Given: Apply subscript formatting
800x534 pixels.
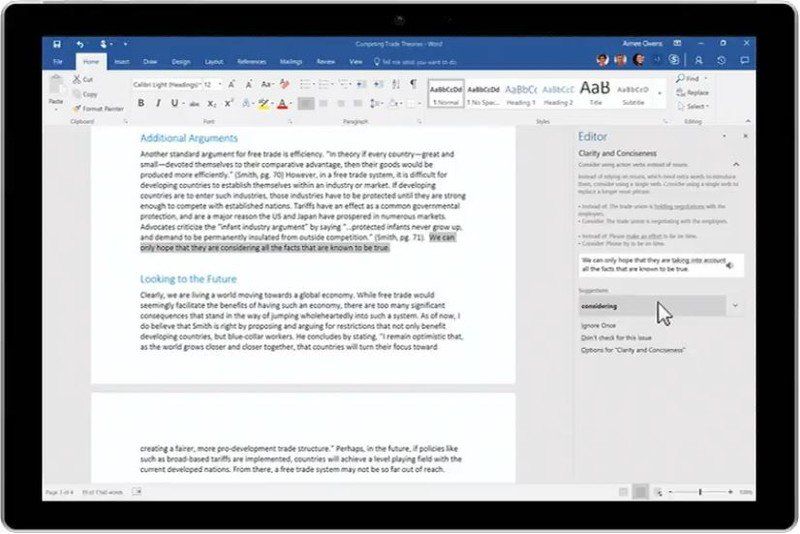Looking at the screenshot, I should pyautogui.click(x=212, y=104).
